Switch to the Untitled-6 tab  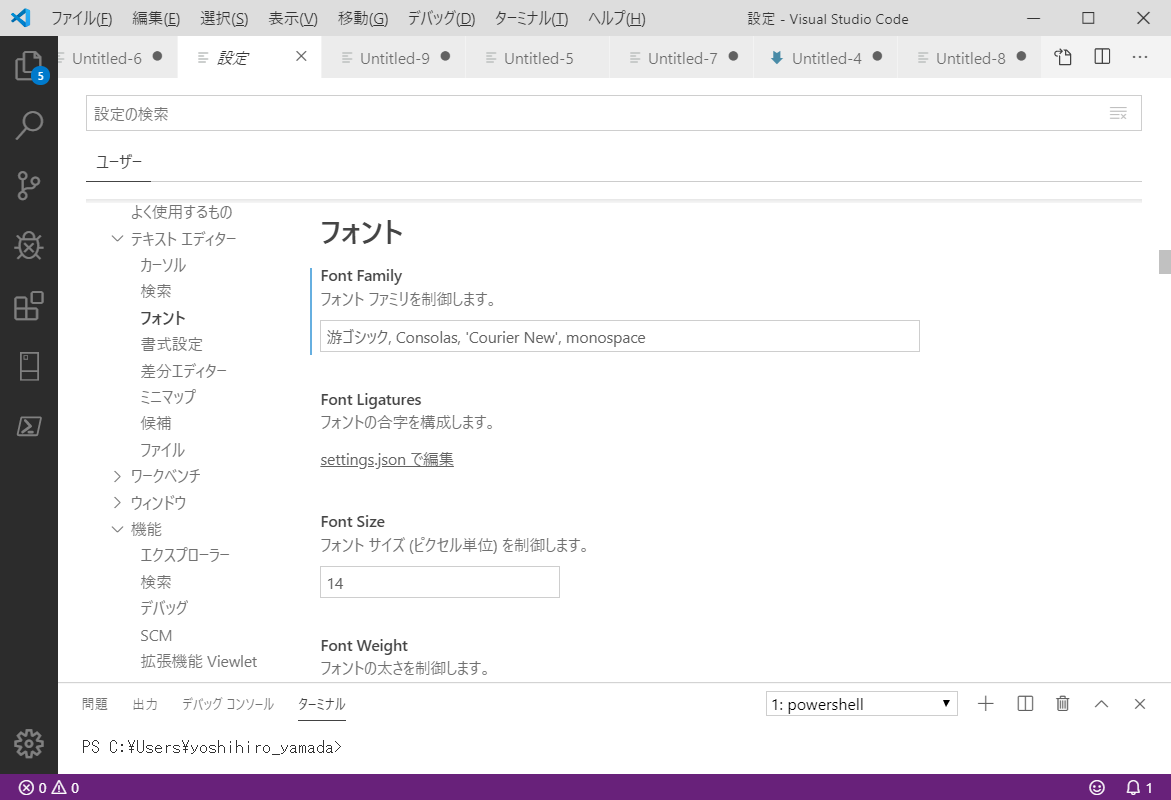pyautogui.click(x=117, y=58)
